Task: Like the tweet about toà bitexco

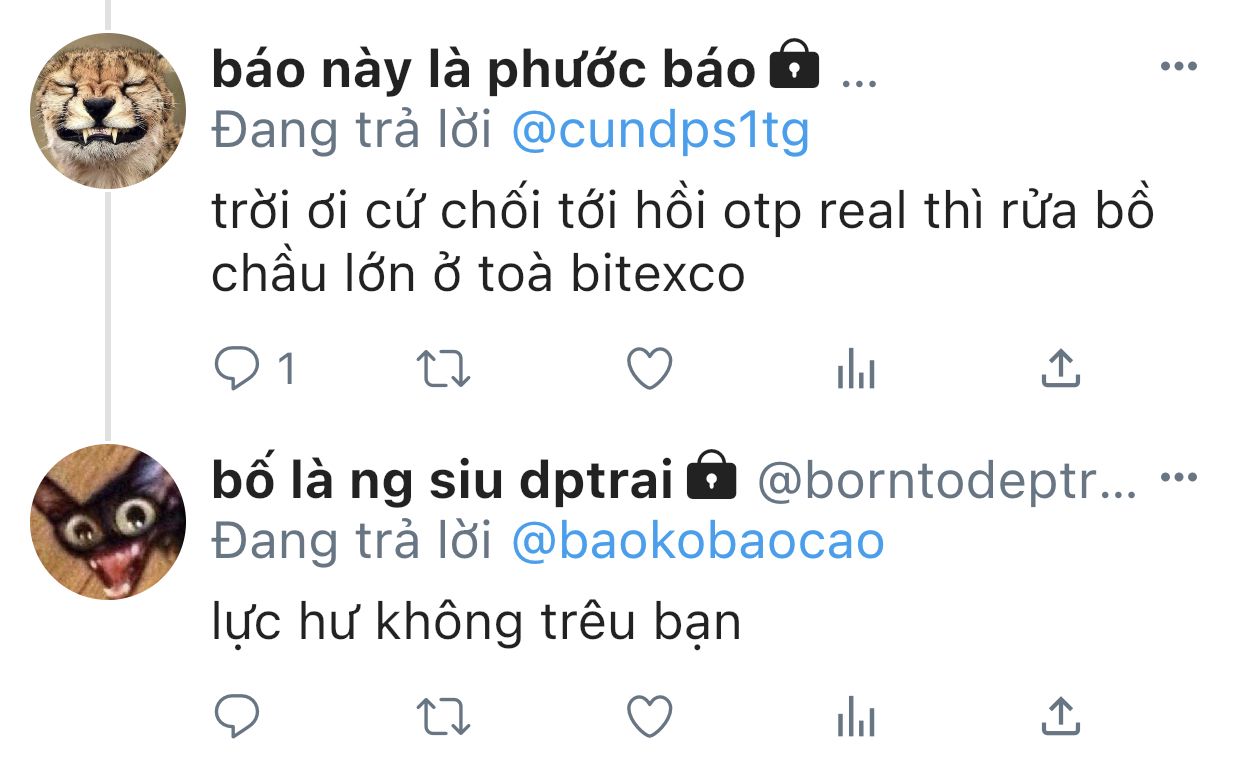Action: 649,370
